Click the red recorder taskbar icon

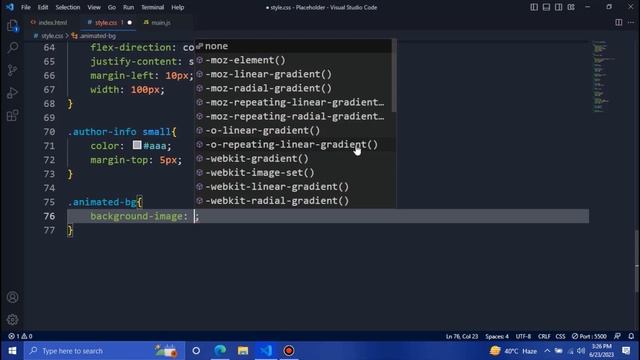coord(289,351)
